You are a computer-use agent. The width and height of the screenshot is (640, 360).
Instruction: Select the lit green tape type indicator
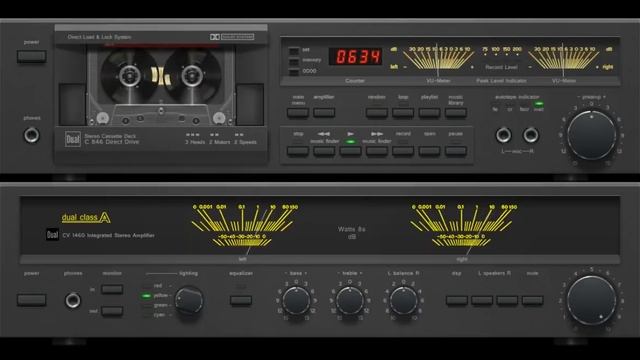(539, 104)
